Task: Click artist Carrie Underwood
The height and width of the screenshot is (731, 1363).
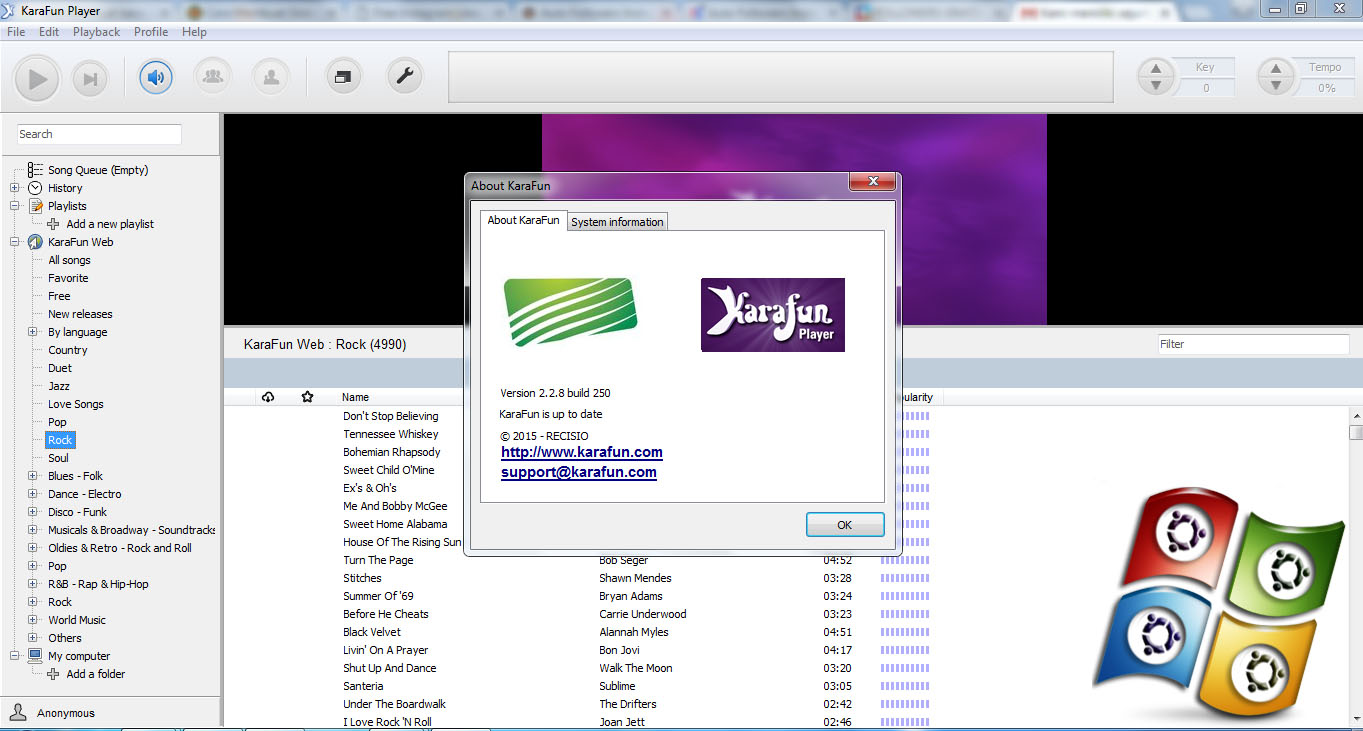Action: (643, 614)
